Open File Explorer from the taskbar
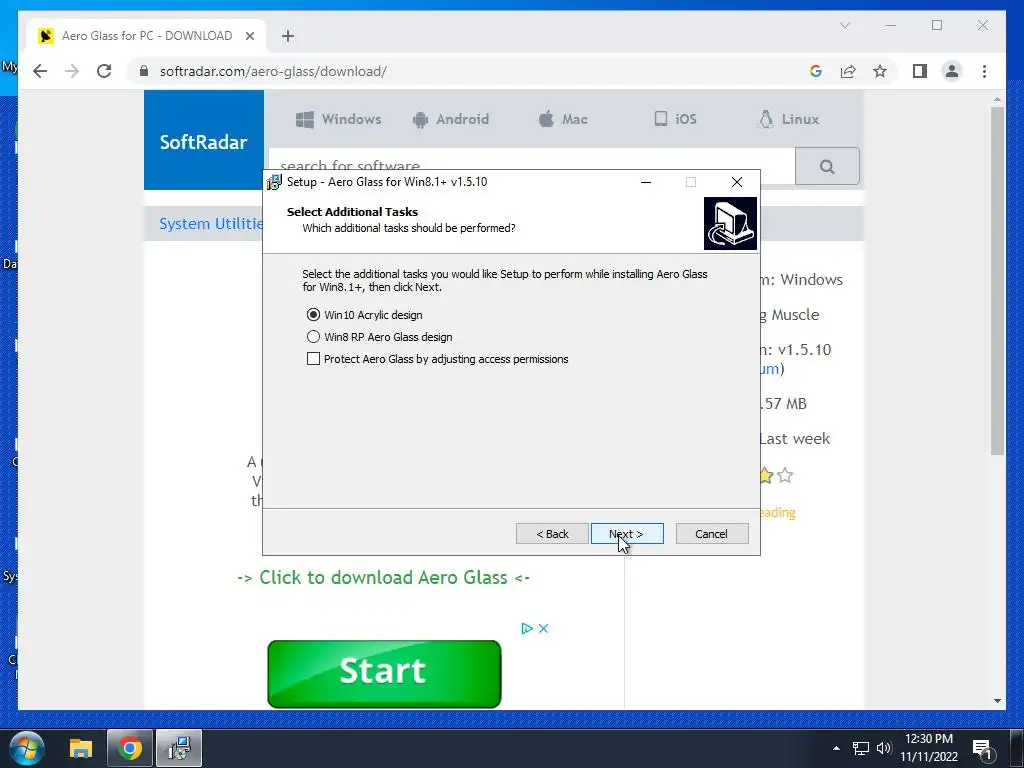Screen dimensions: 1024x768 coord(81,748)
